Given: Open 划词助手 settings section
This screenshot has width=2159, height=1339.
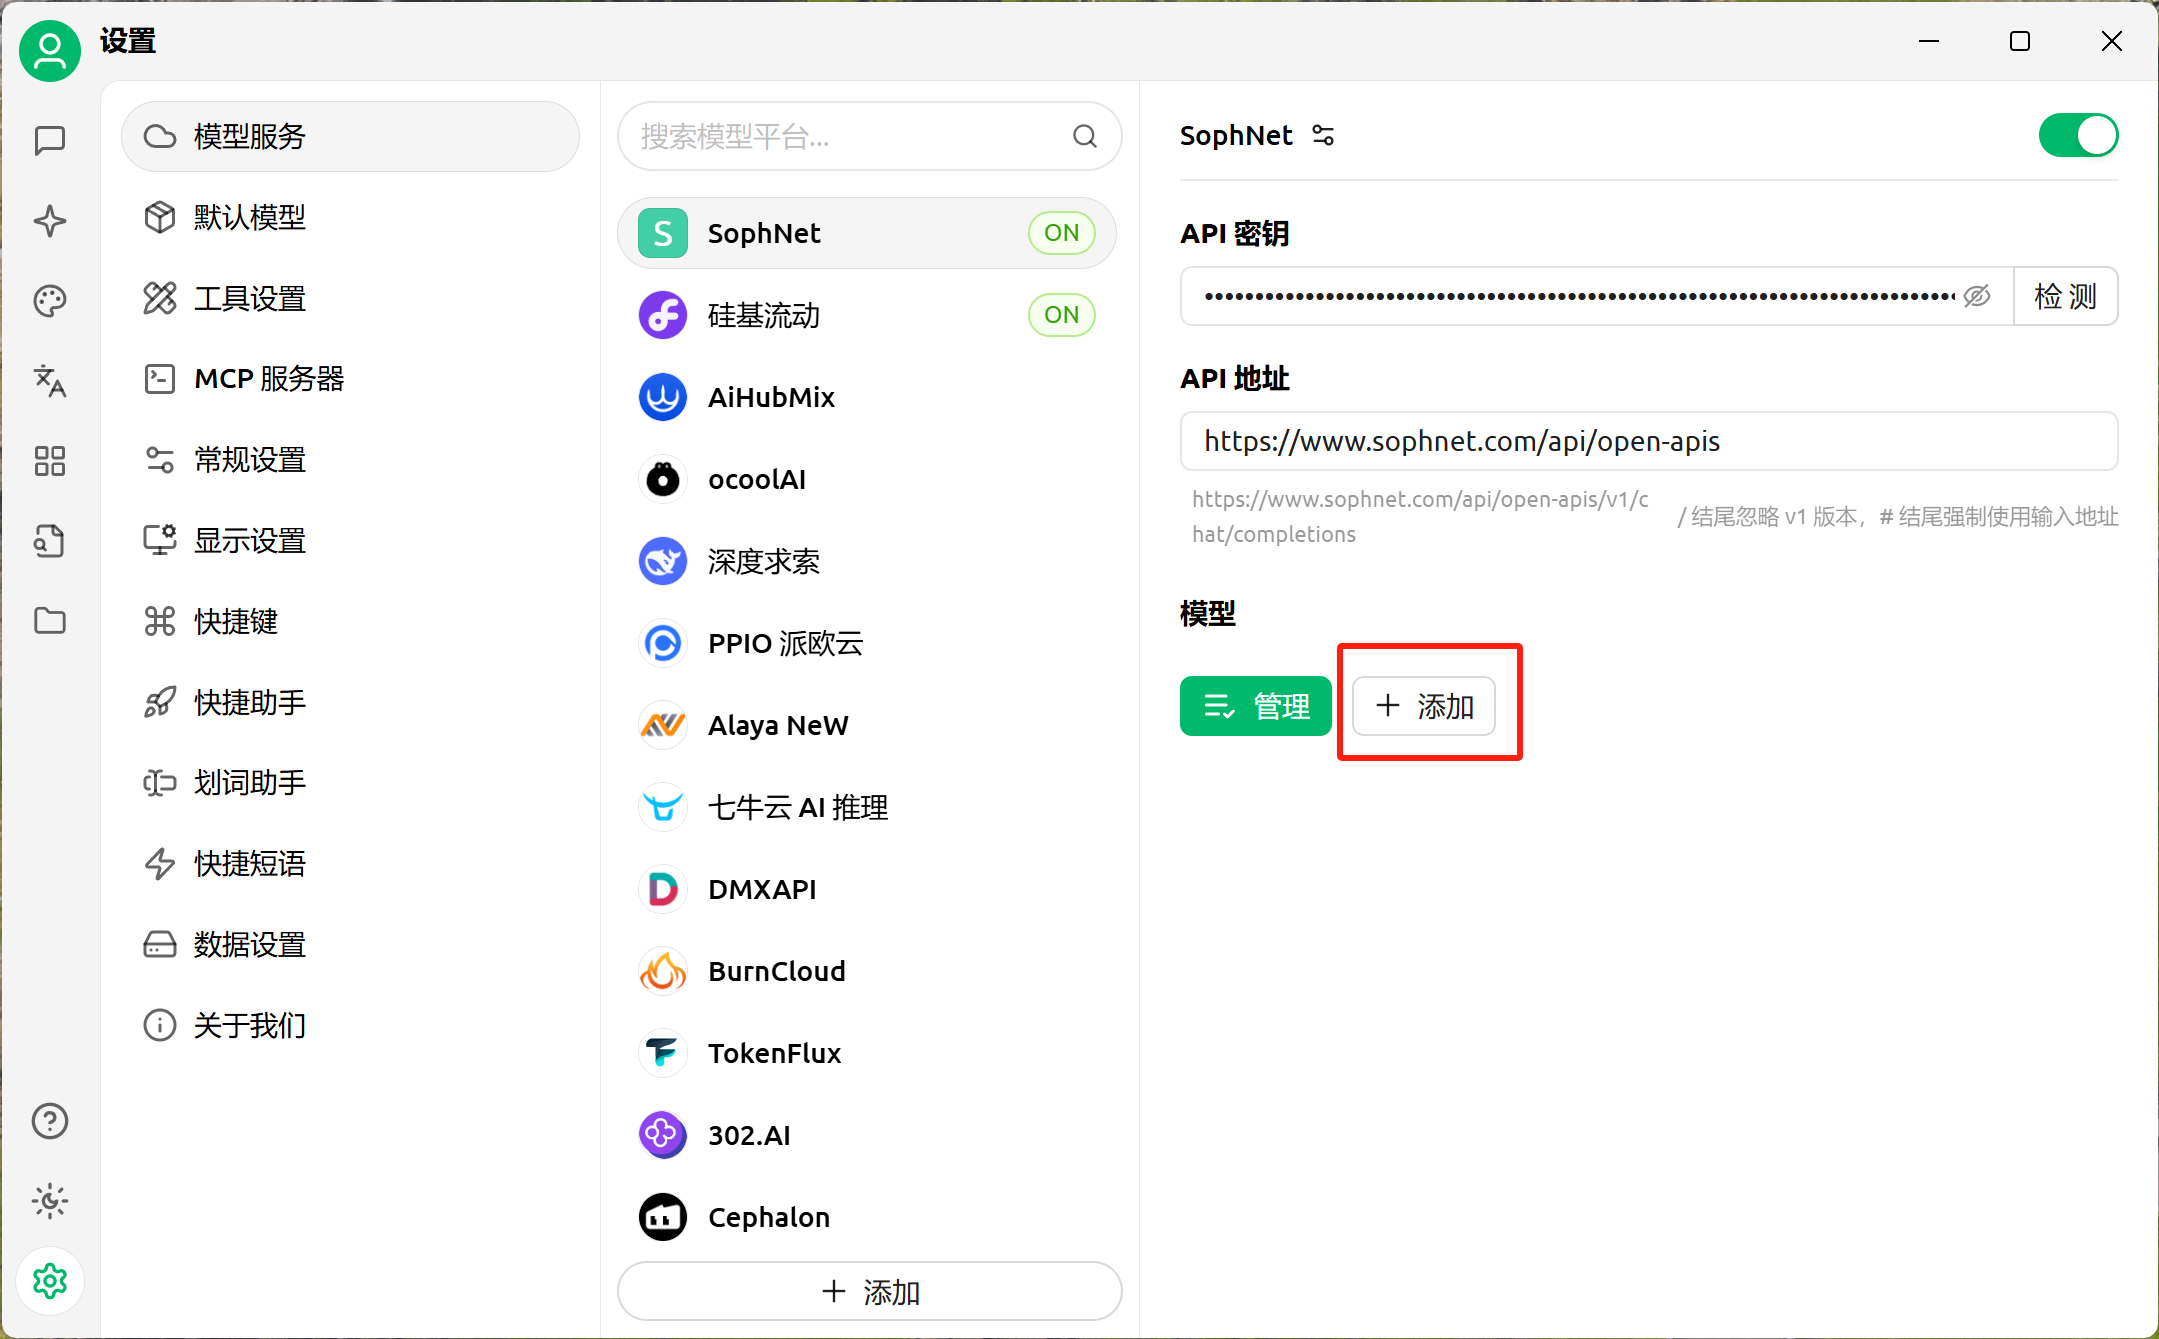Looking at the screenshot, I should [350, 783].
